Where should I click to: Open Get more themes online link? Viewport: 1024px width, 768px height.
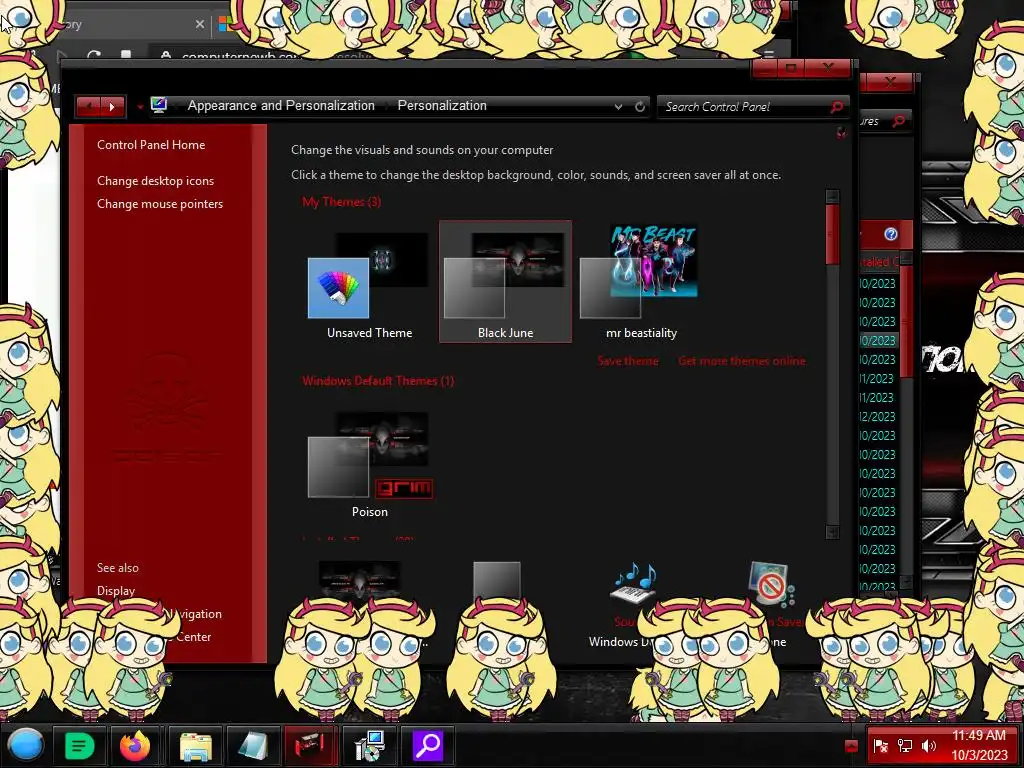point(741,361)
